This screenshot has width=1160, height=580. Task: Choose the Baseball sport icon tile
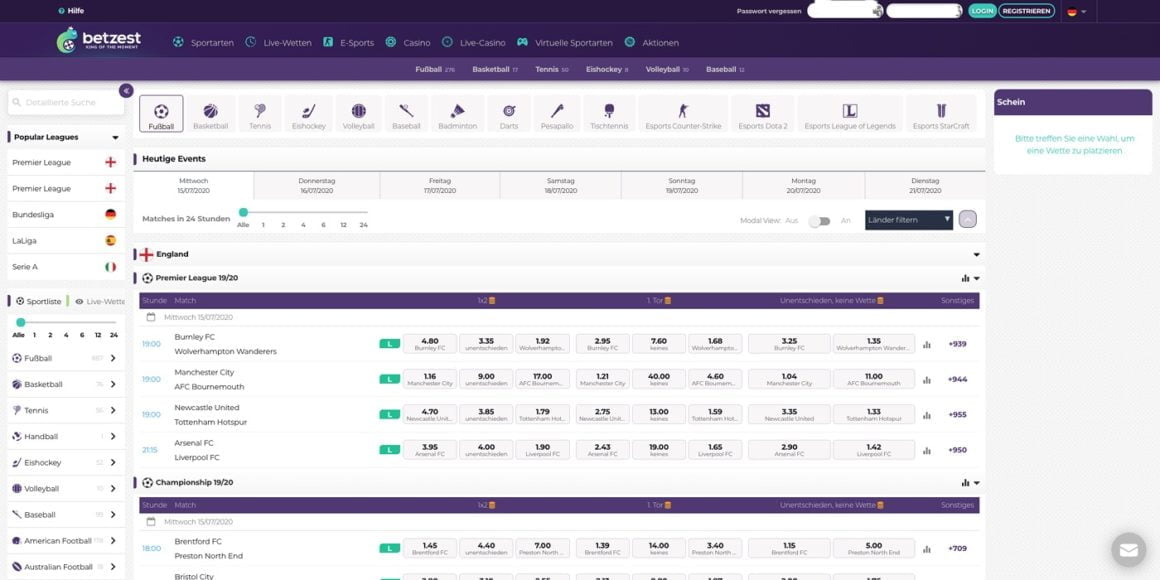pos(406,114)
